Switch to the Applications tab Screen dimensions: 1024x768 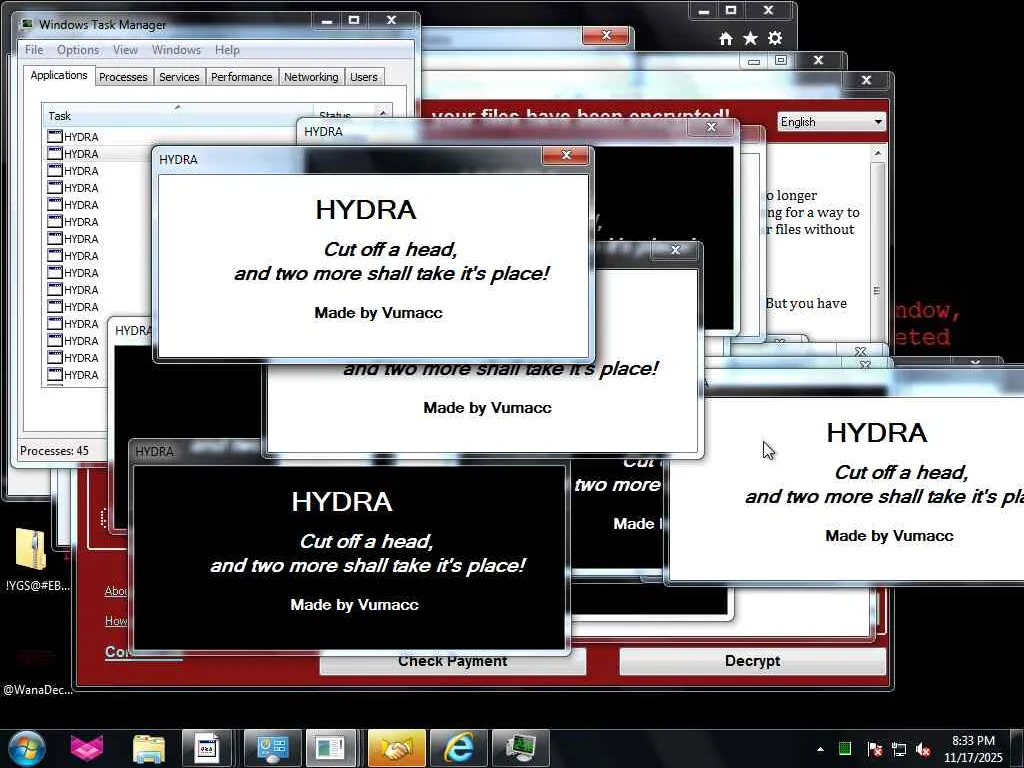pyautogui.click(x=59, y=75)
